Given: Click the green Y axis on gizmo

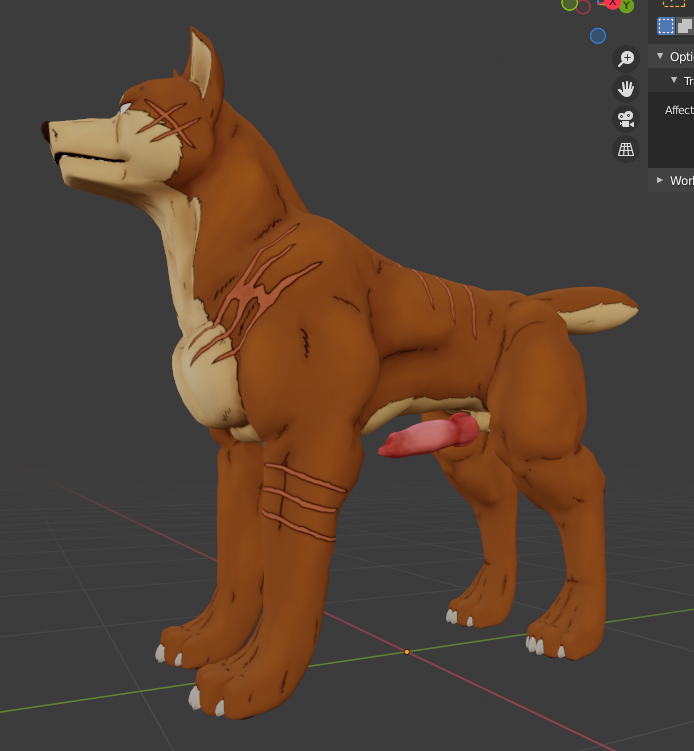Looking at the screenshot, I should (x=626, y=6).
